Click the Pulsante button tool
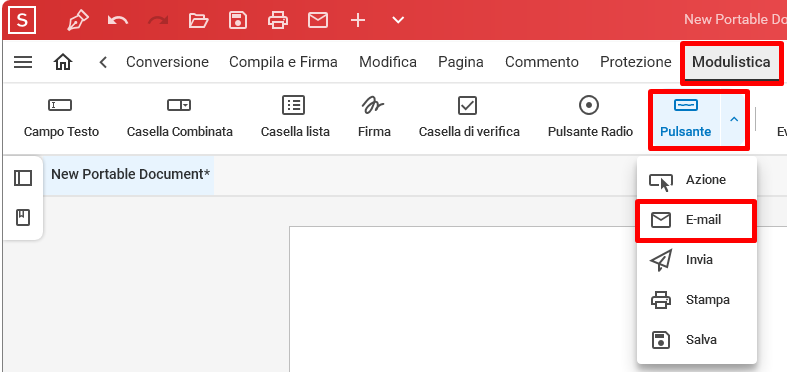787x372 pixels. click(686, 119)
